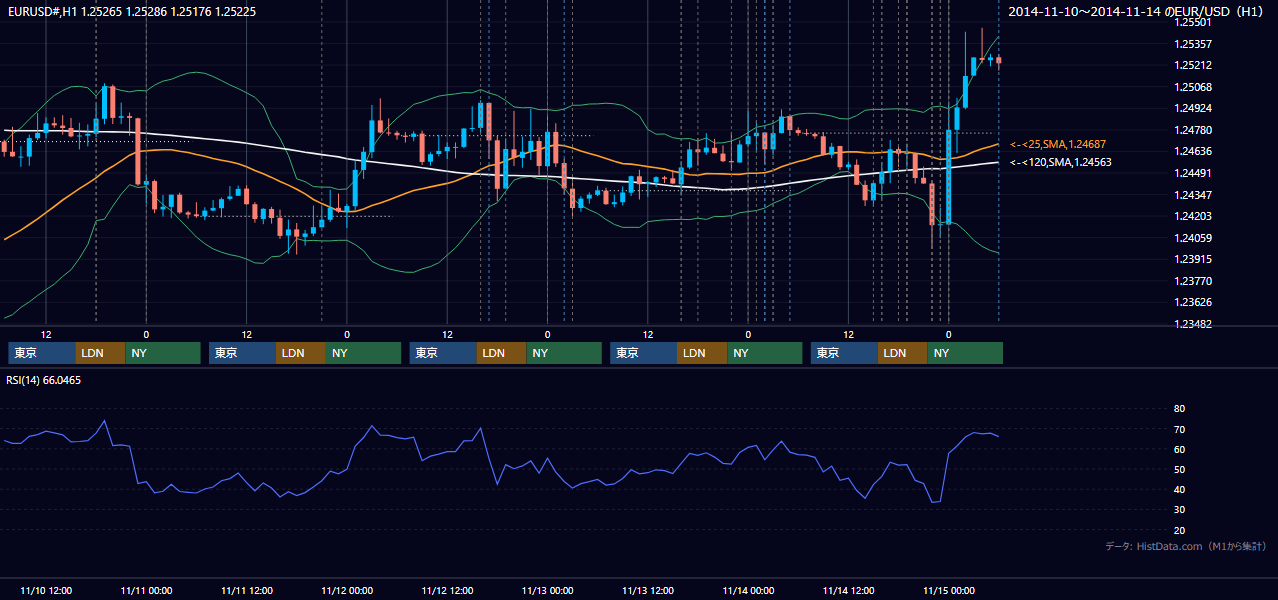Click price axis label 1.24924
This screenshot has height=600, width=1278.
pyautogui.click(x=1192, y=108)
